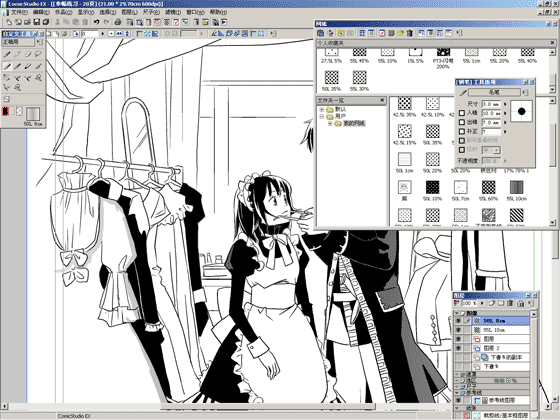Click the trash icon in the tones panel toolbar
The width and height of the screenshot is (560, 420).
pos(409,33)
